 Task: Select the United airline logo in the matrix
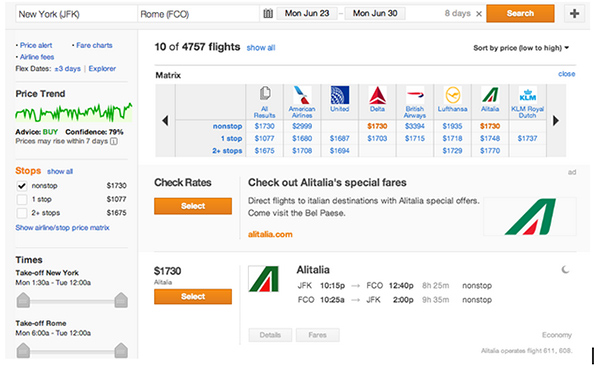click(x=340, y=95)
